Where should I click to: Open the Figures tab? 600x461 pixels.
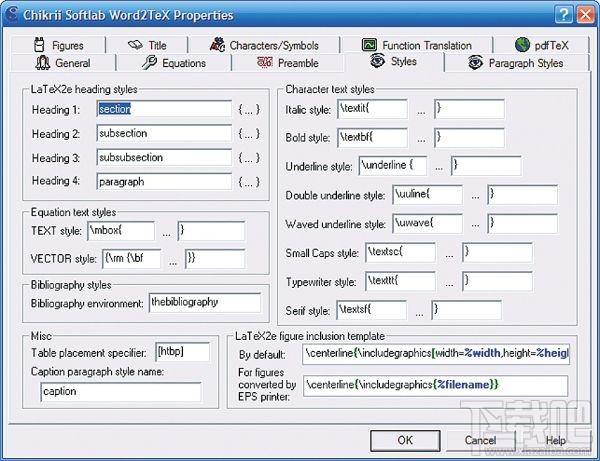pyautogui.click(x=58, y=45)
